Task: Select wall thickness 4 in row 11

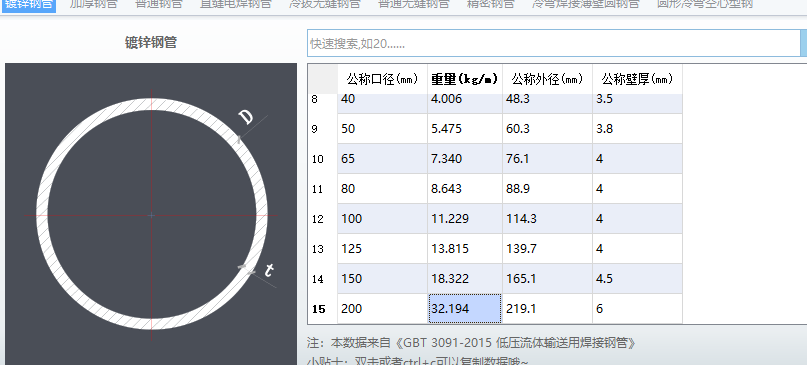Action: [x=638, y=189]
